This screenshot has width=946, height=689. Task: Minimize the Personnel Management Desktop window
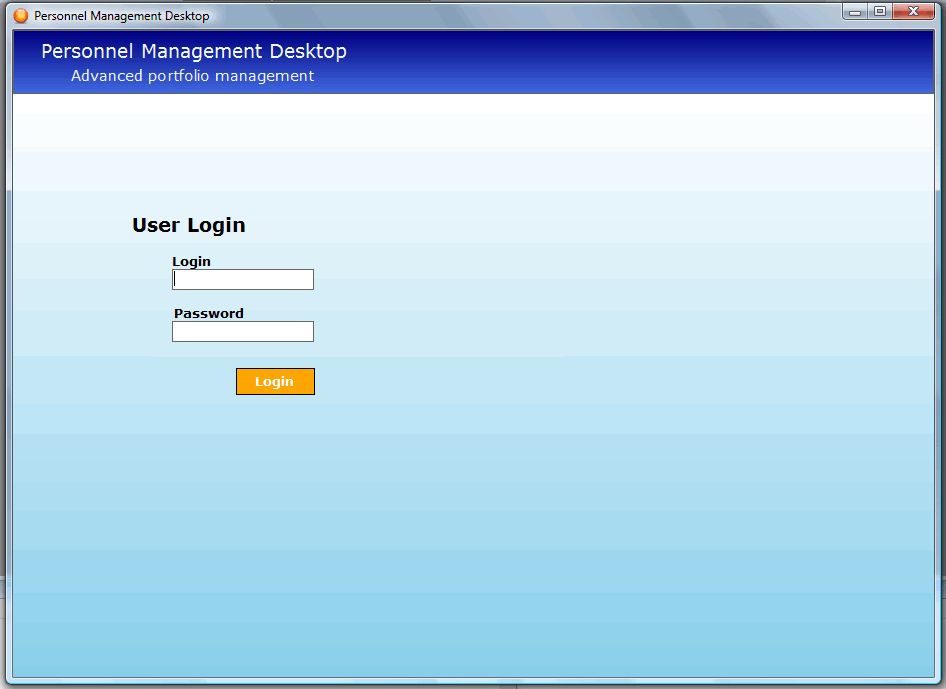pyautogui.click(x=854, y=12)
